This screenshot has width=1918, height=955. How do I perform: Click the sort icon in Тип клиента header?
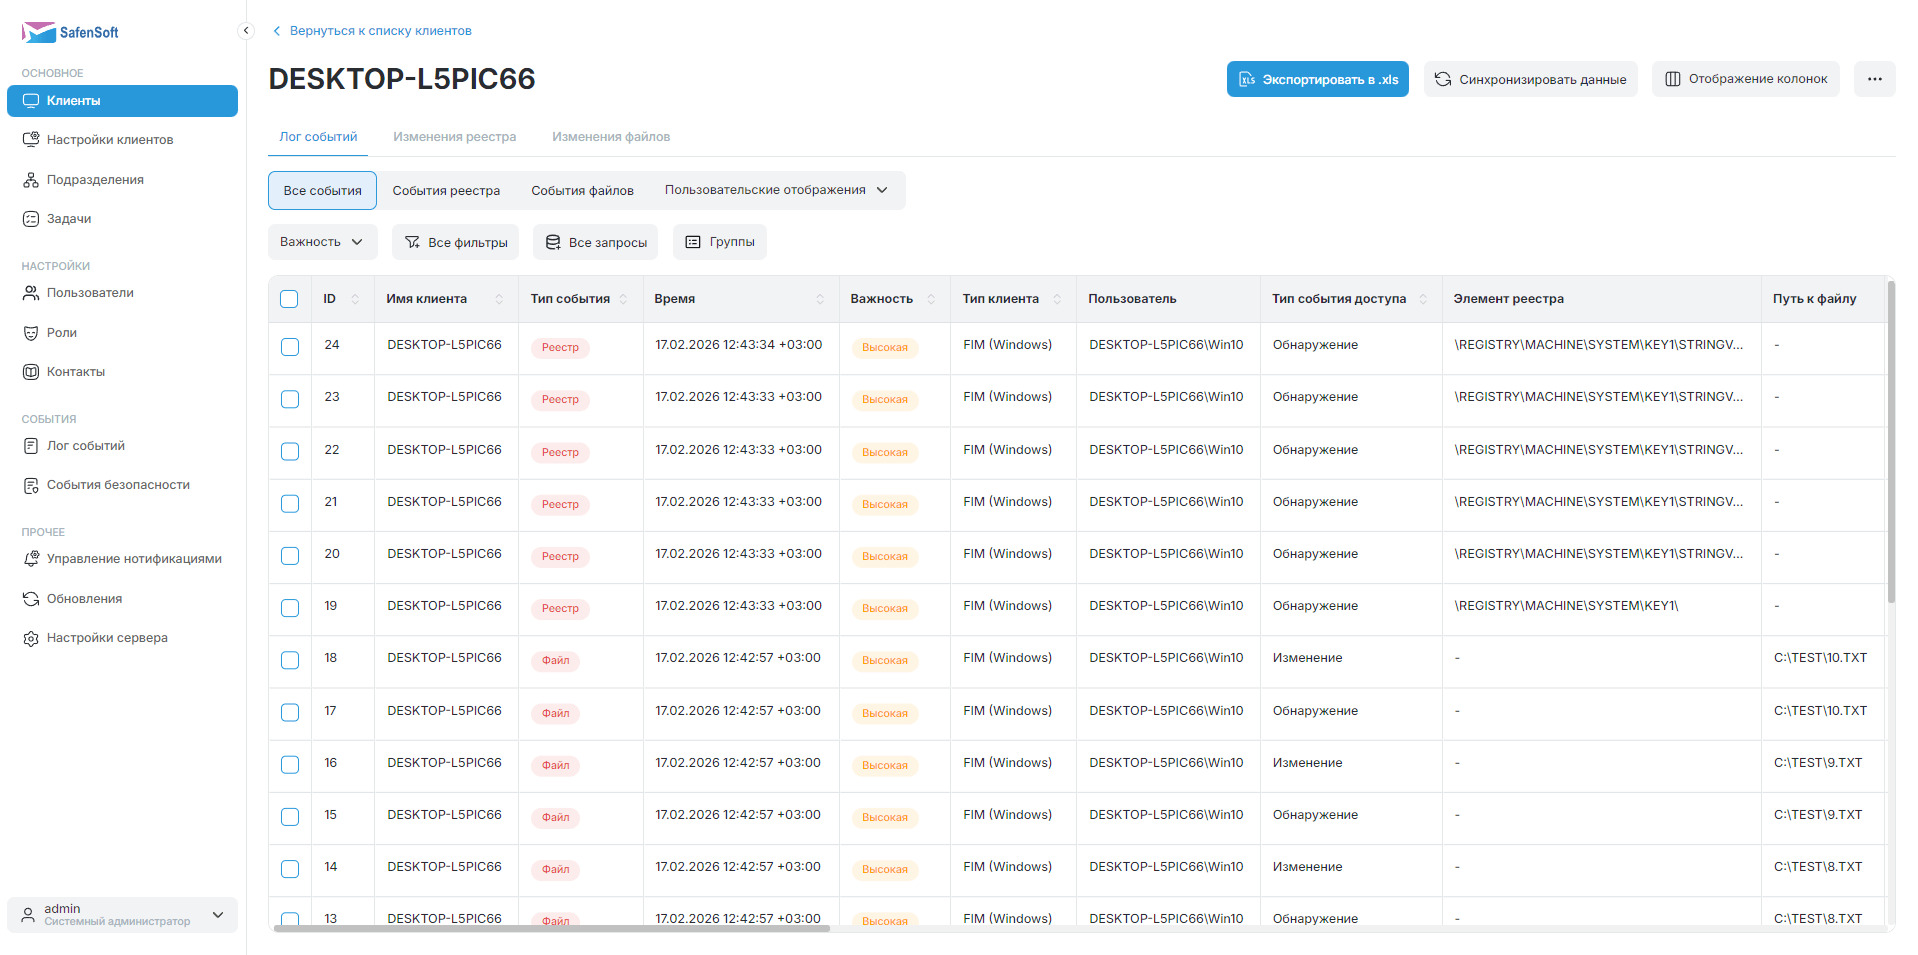point(1057,299)
